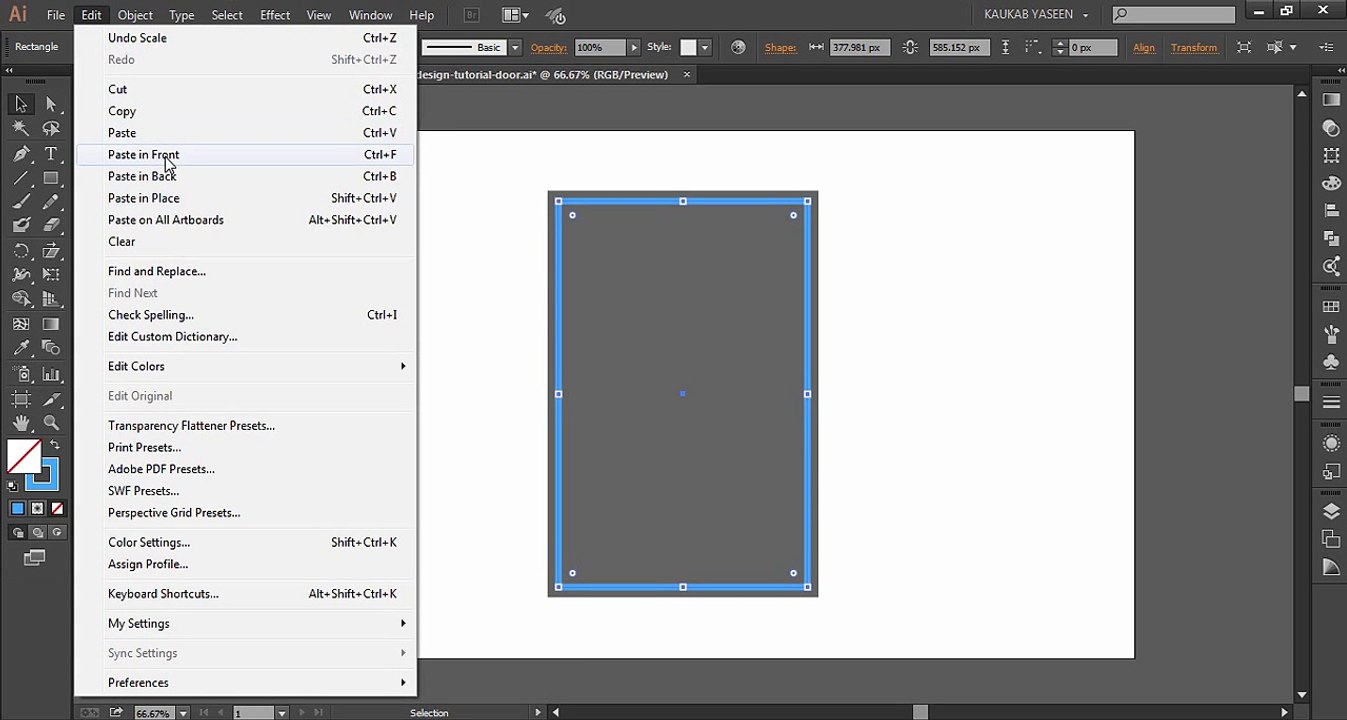Open Adobe Bridge (Br) icon
The width and height of the screenshot is (1347, 720).
coord(471,15)
